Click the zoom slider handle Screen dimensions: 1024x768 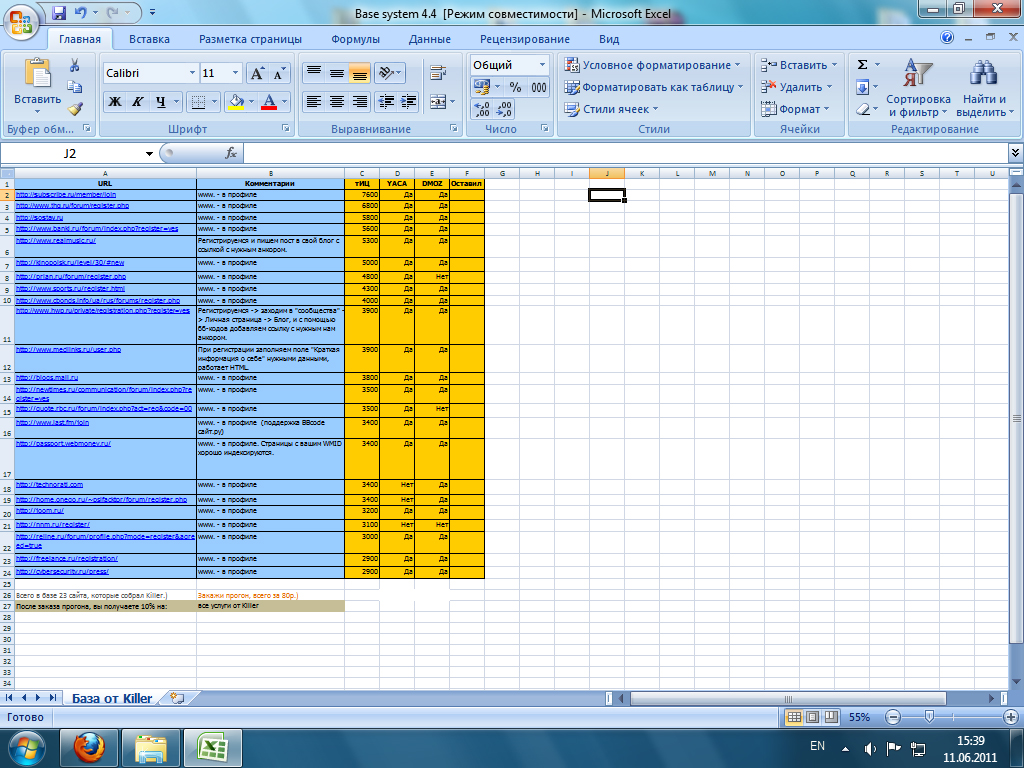(x=929, y=717)
